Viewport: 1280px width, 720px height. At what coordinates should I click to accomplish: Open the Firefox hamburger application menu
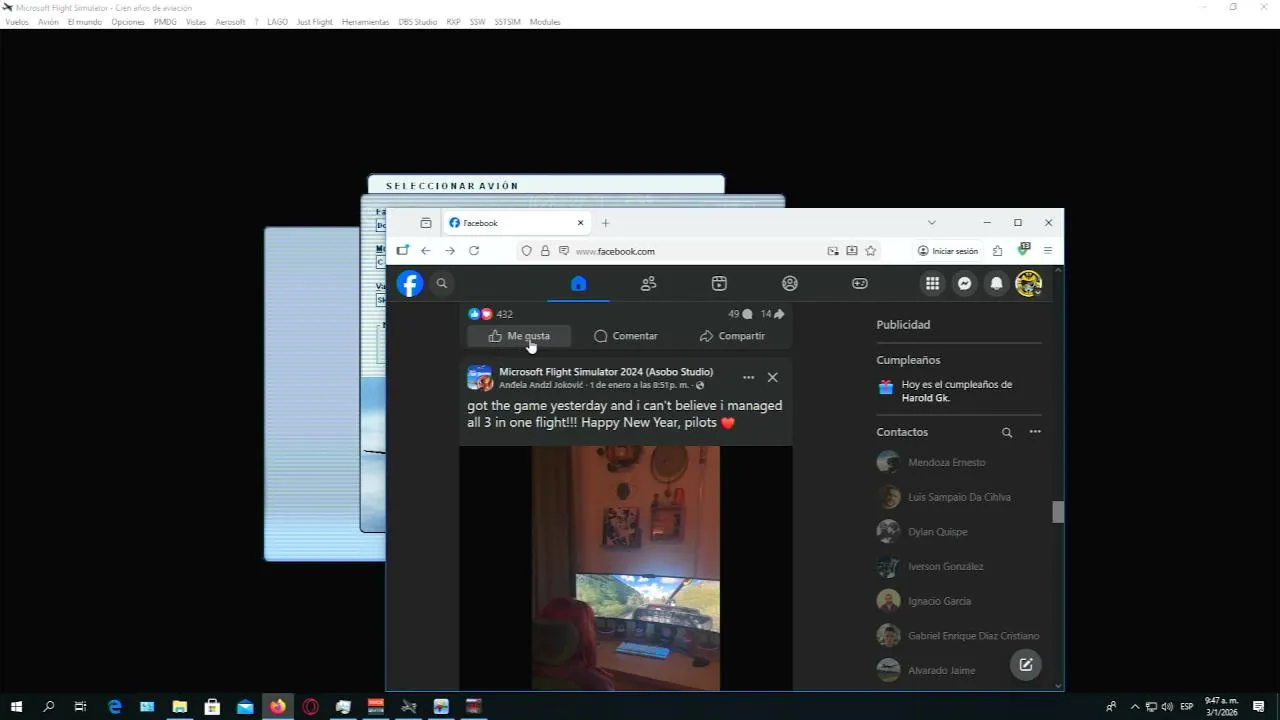click(1048, 251)
